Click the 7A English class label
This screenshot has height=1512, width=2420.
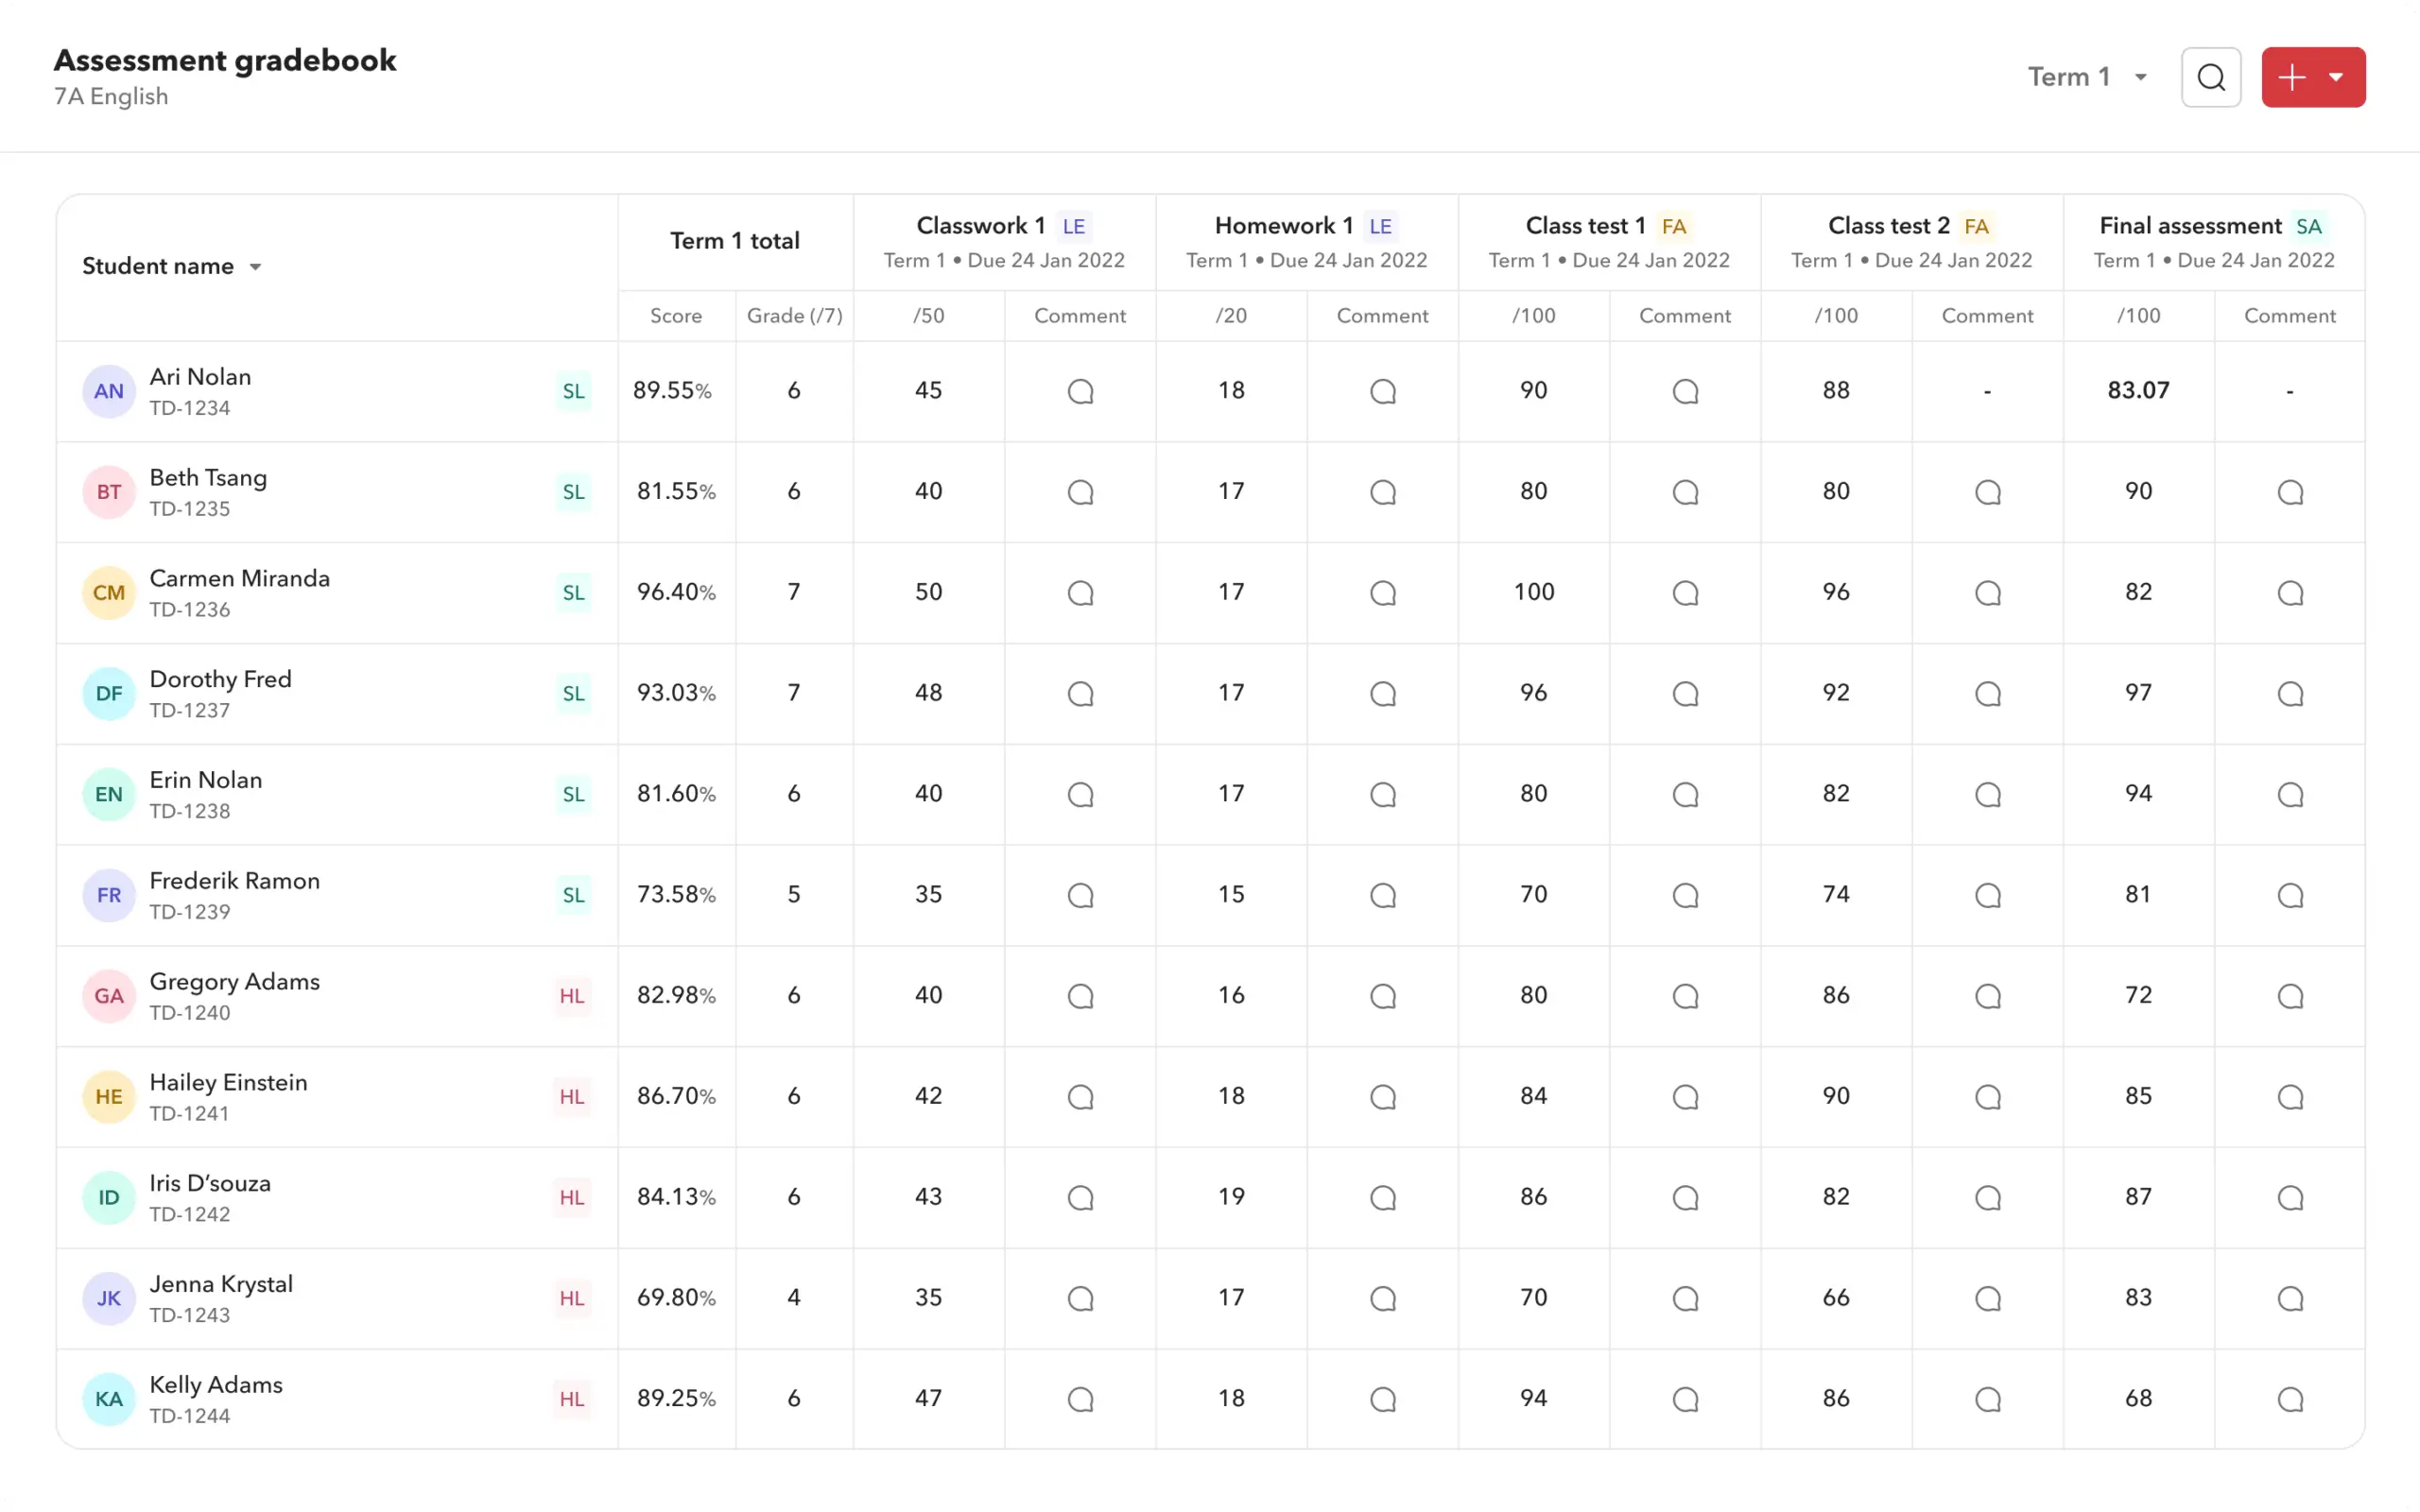(112, 95)
